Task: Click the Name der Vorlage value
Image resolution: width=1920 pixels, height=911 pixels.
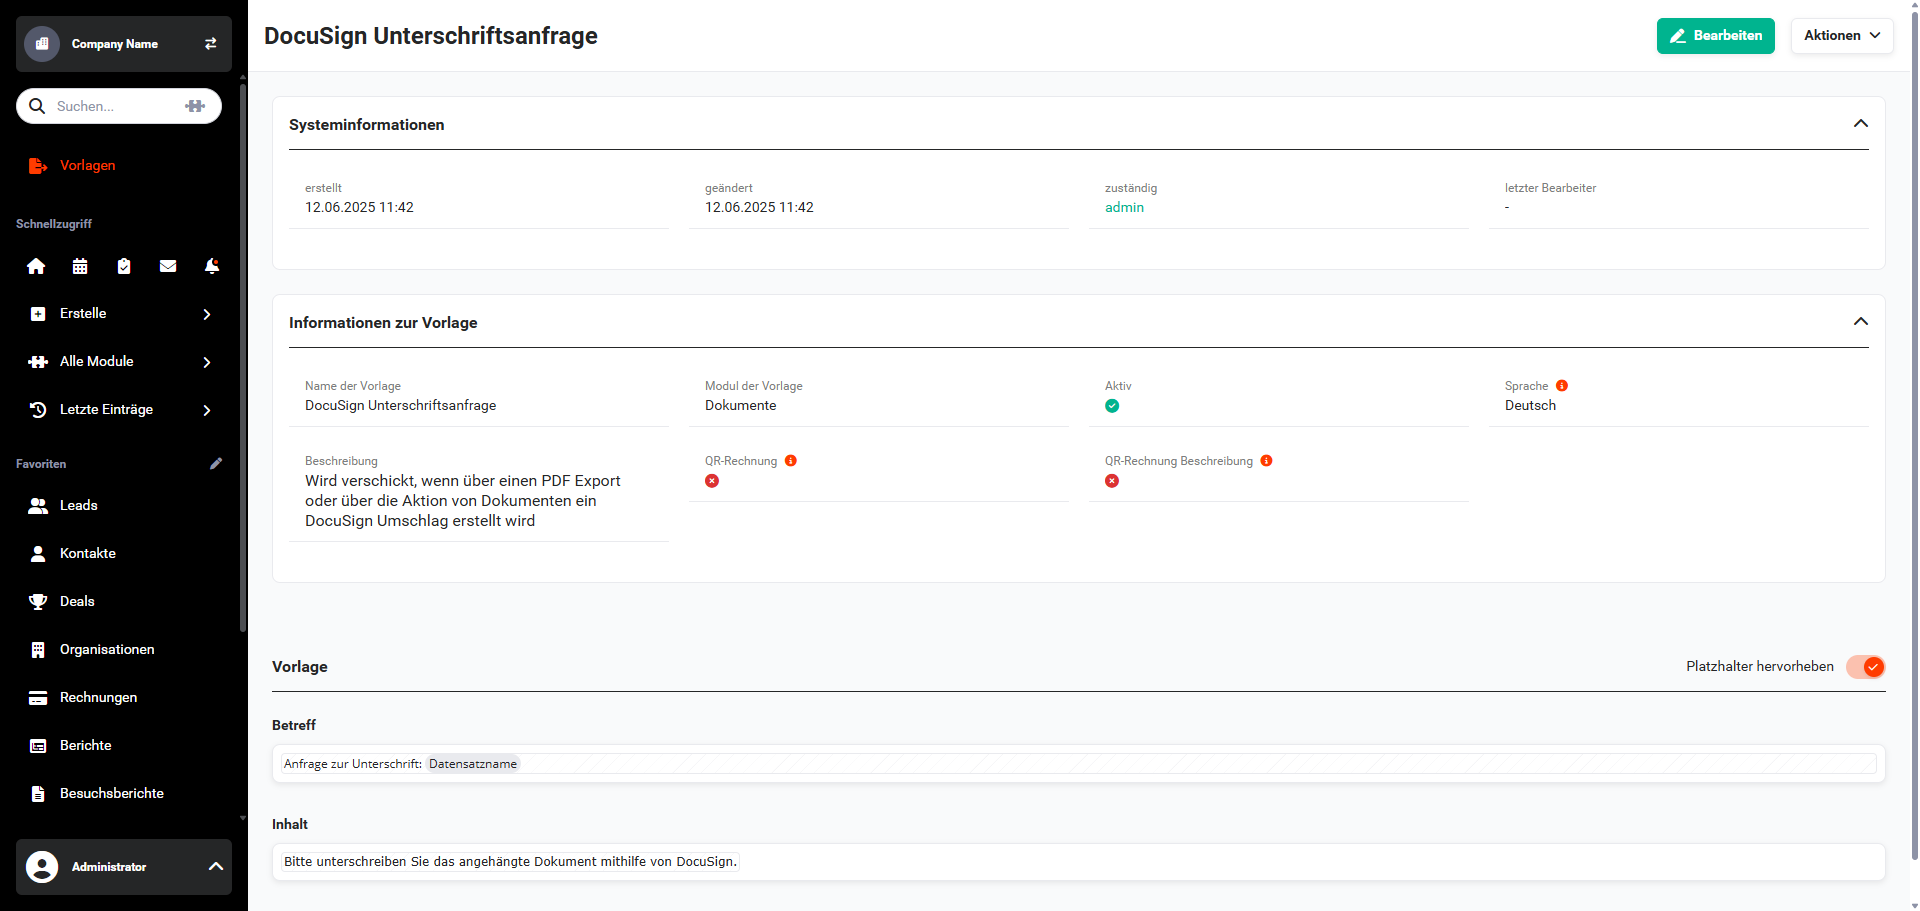Action: pyautogui.click(x=400, y=406)
